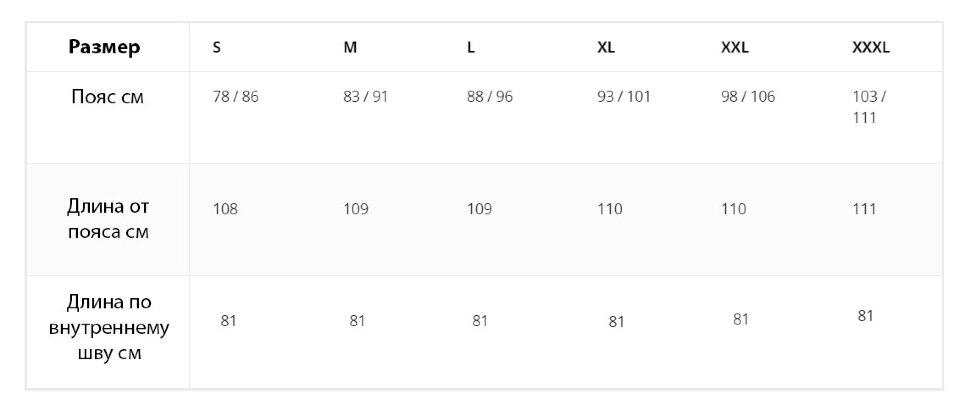Select the XXL size column header

pos(735,48)
